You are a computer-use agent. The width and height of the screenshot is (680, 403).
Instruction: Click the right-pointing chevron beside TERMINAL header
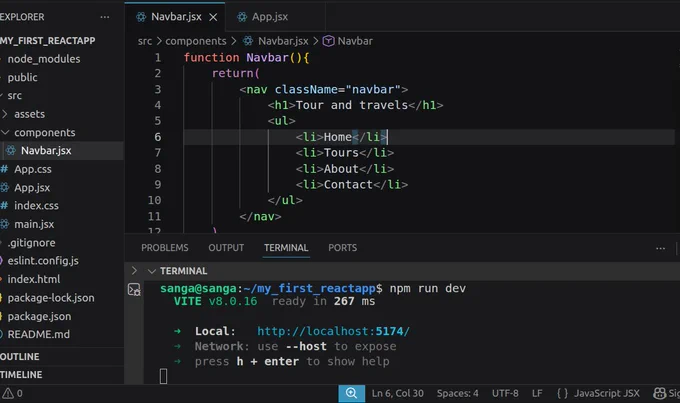[134, 271]
